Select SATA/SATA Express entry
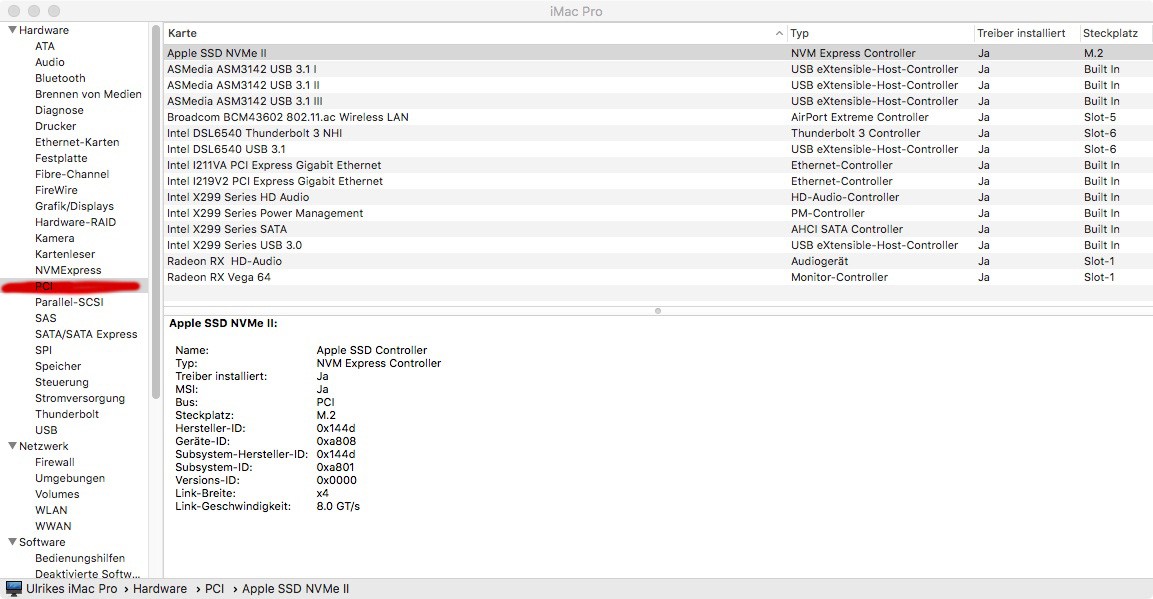1153x599 pixels. pyautogui.click(x=86, y=334)
